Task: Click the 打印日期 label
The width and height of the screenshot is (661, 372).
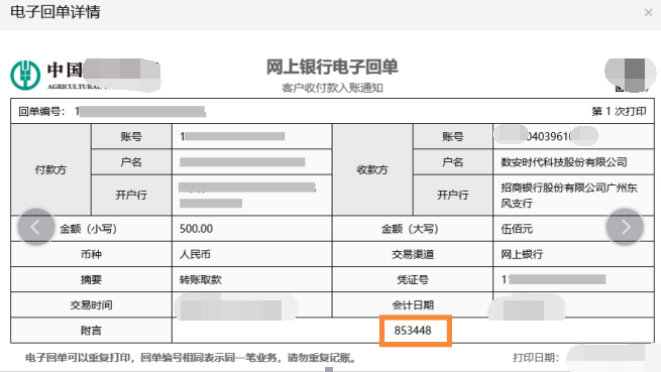Action: 535,358
